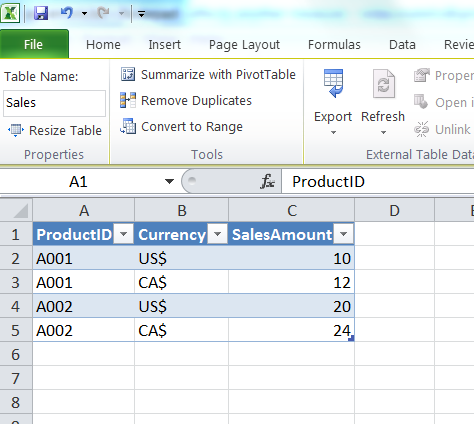Viewport: 474px width, 424px height.
Task: Click the Summarize with PivotTable icon
Action: pos(128,74)
